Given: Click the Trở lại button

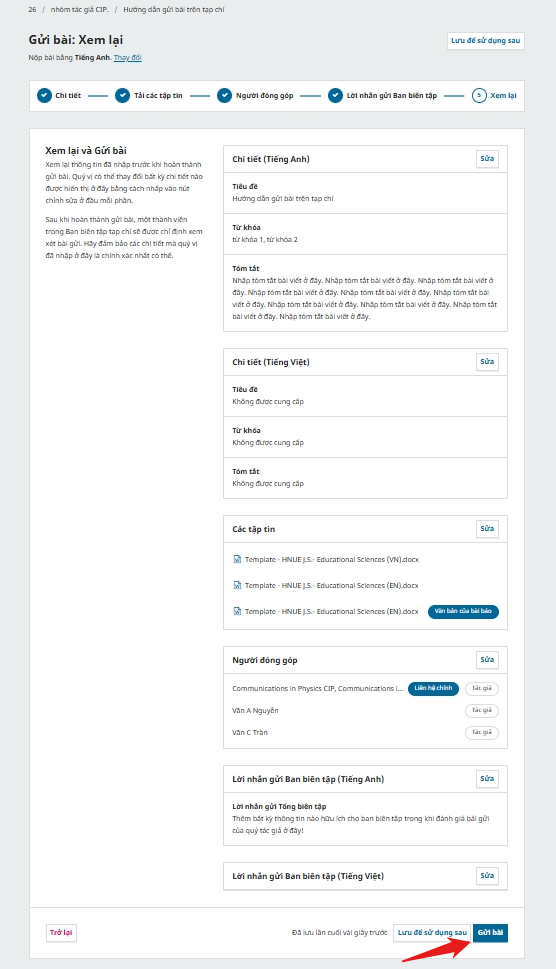Looking at the screenshot, I should 61,933.
